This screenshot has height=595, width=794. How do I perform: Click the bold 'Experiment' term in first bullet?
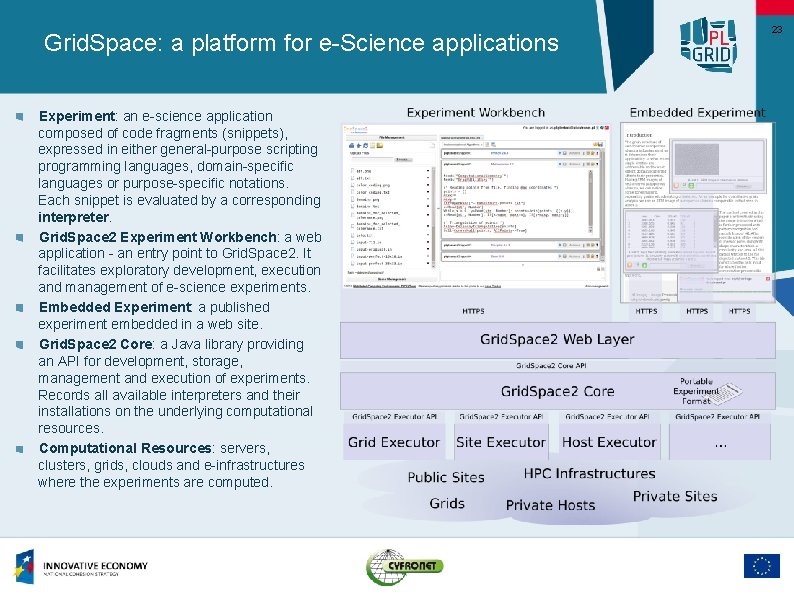click(77, 116)
